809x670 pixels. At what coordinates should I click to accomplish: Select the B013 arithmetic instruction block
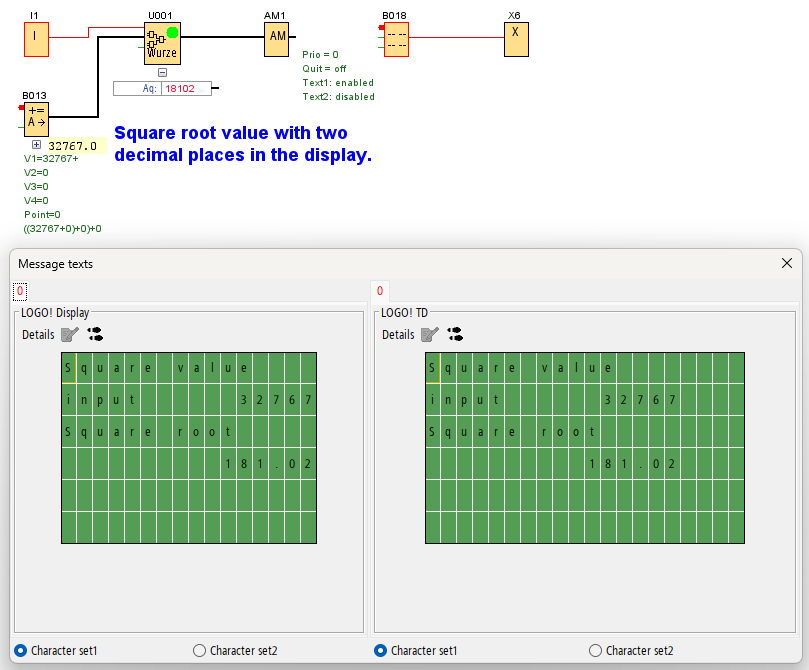(x=36, y=118)
